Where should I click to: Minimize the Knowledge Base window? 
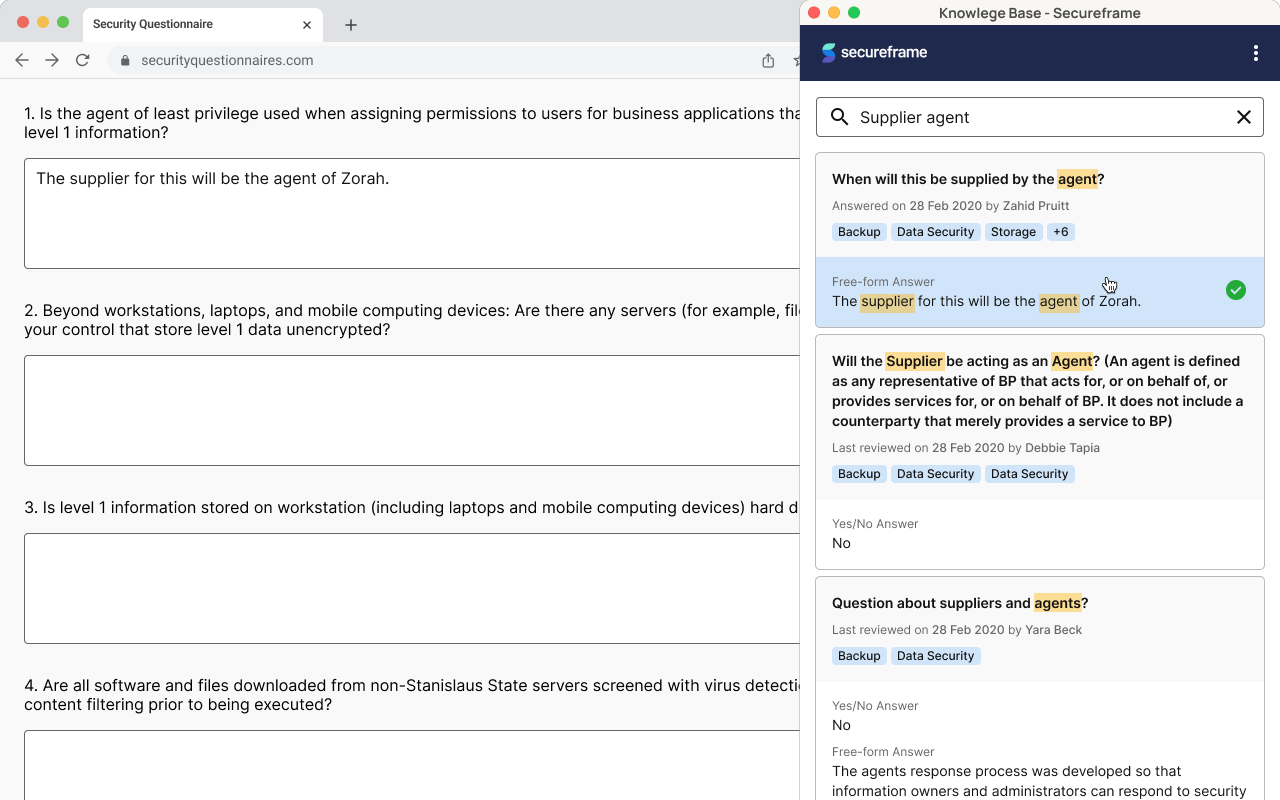click(x=834, y=13)
